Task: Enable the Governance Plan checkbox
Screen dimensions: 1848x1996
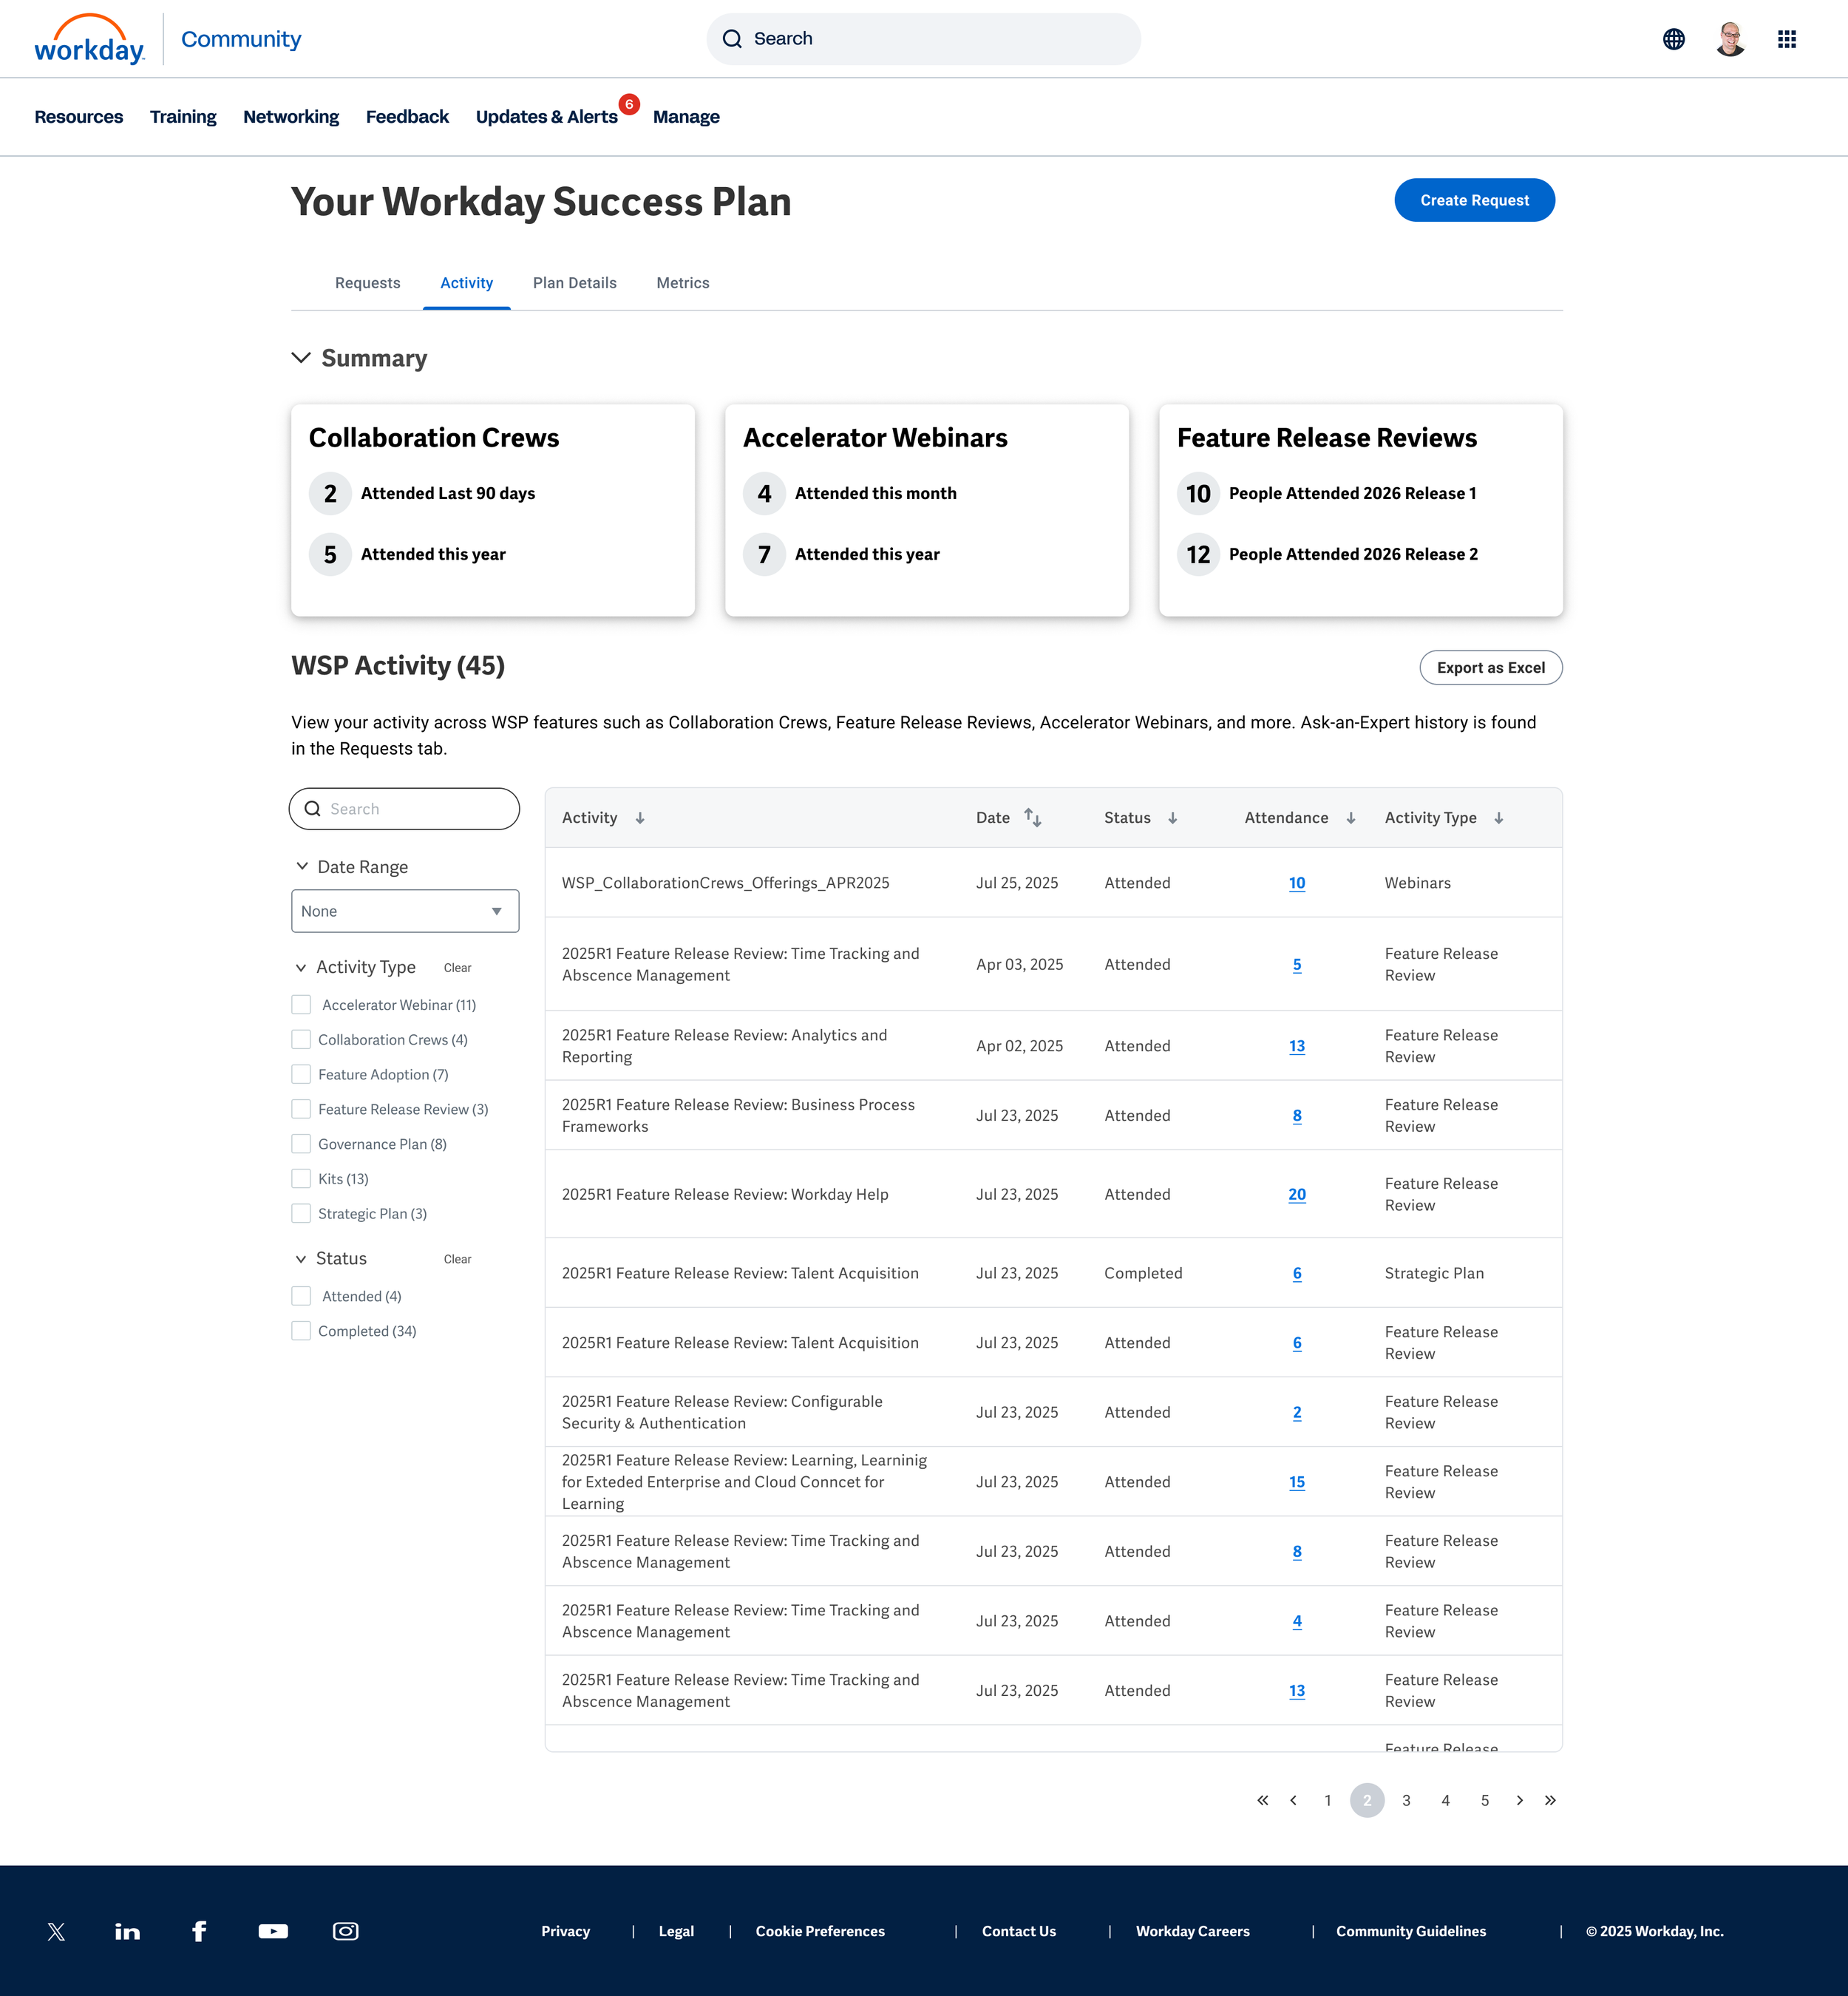Action: click(301, 1143)
